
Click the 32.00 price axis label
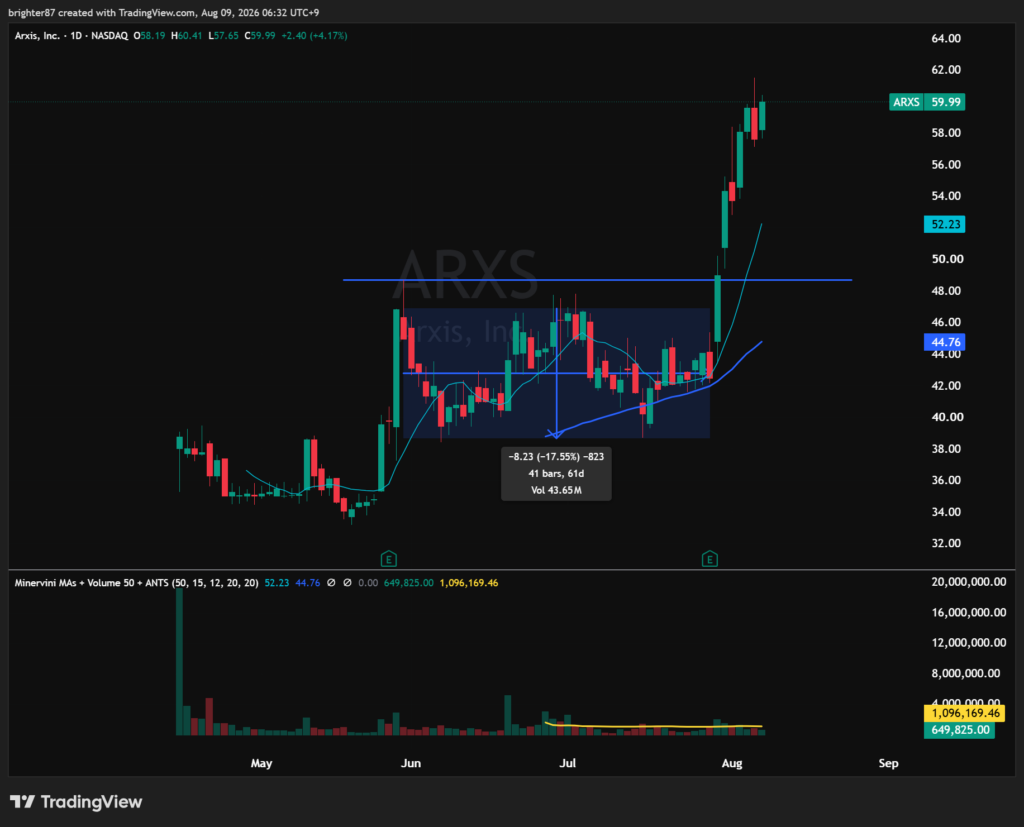946,543
